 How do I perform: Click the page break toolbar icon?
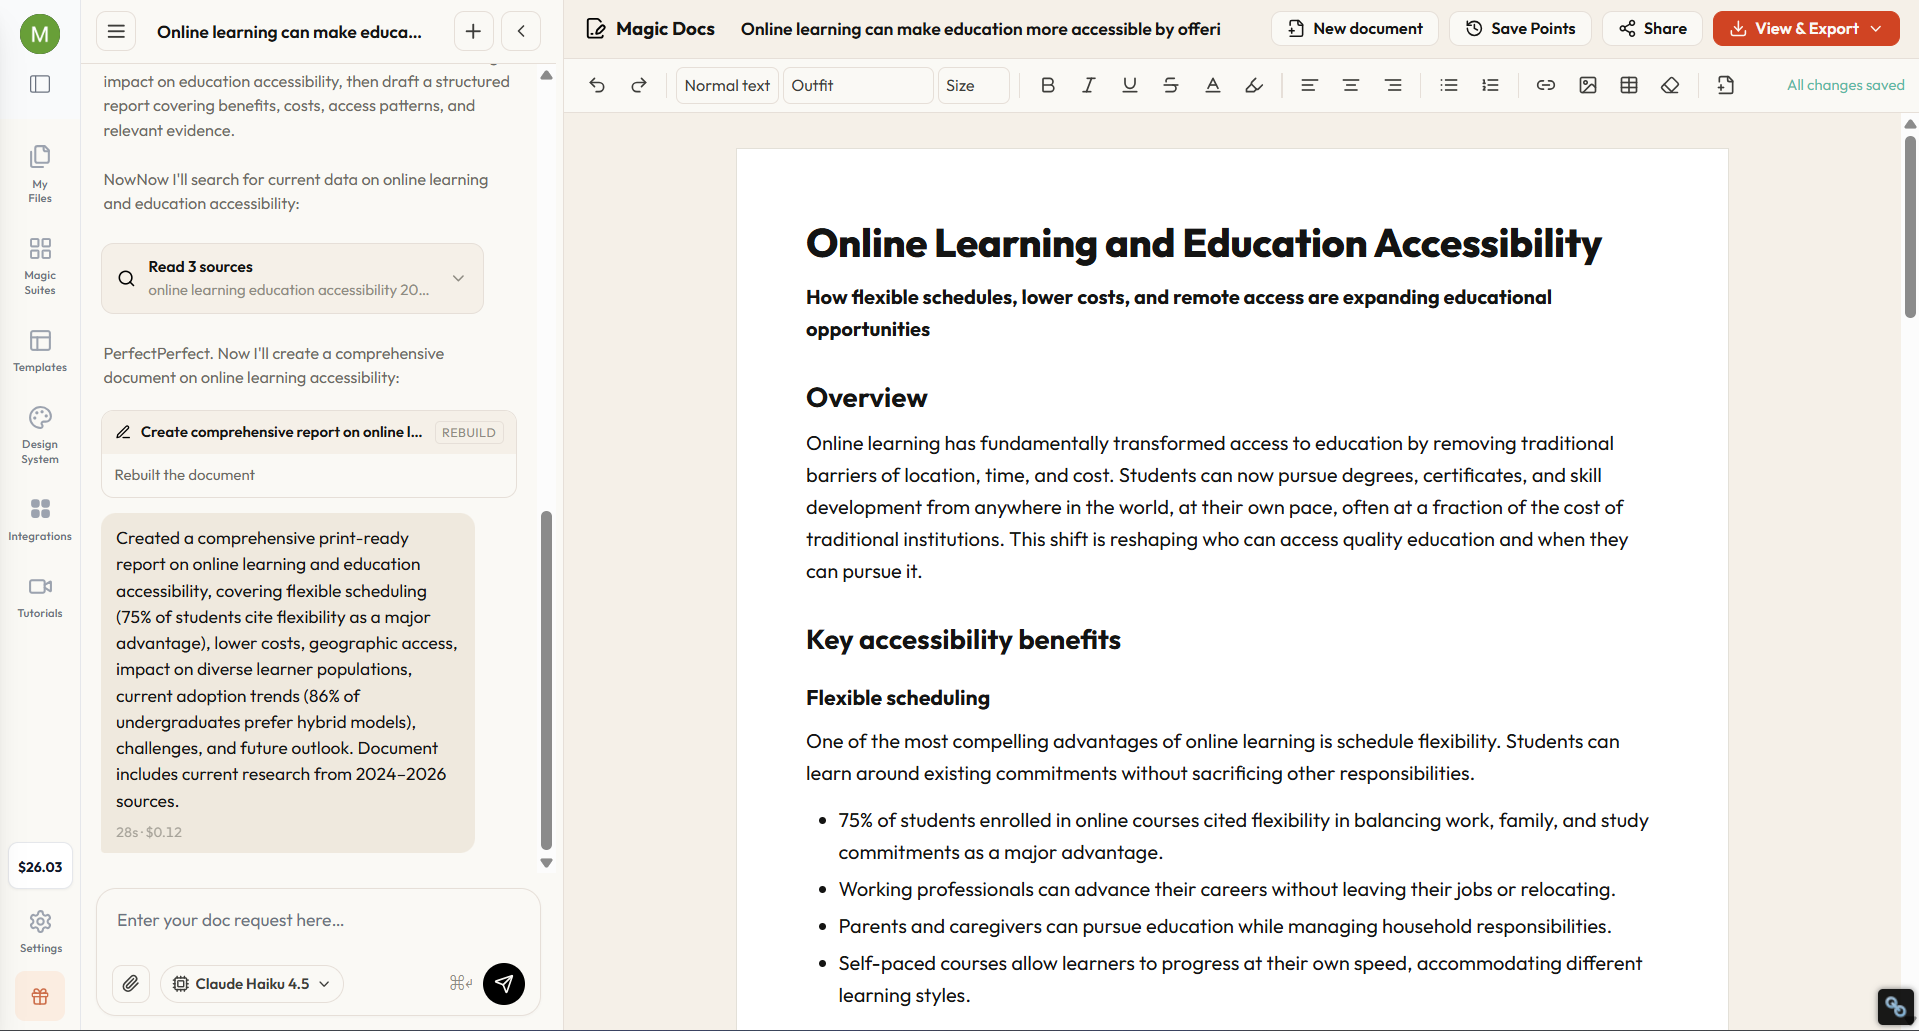[1726, 85]
